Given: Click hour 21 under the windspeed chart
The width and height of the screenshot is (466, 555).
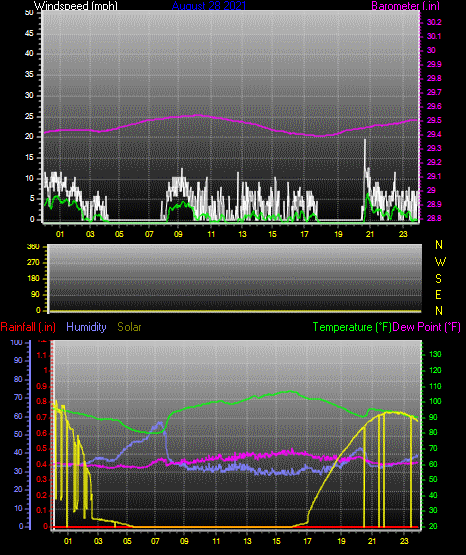Looking at the screenshot, I should coord(370,234).
